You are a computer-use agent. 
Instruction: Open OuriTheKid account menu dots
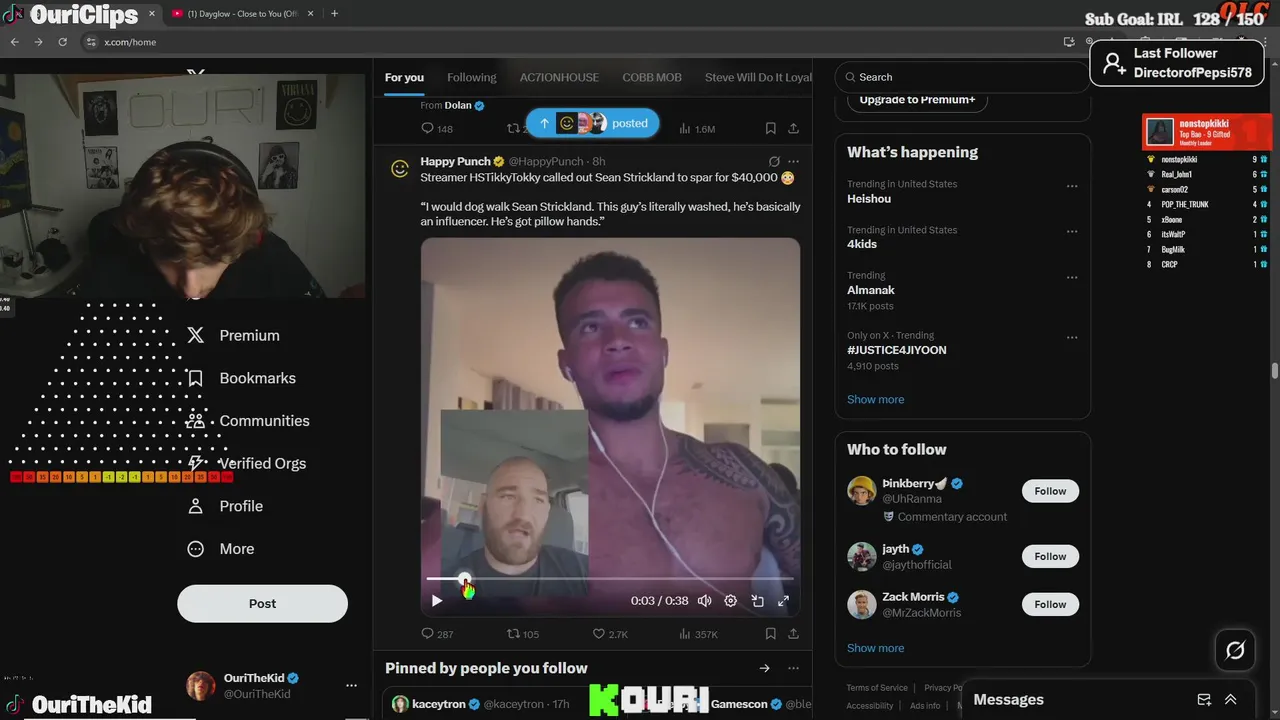351,686
